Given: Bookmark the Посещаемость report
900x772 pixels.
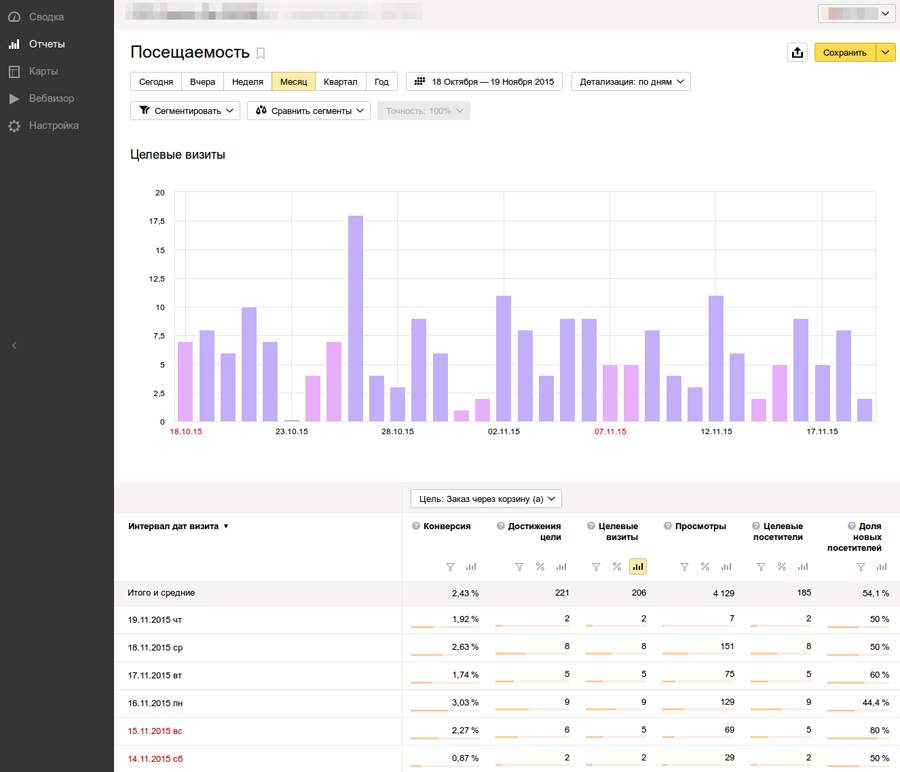Looking at the screenshot, I should 261,53.
